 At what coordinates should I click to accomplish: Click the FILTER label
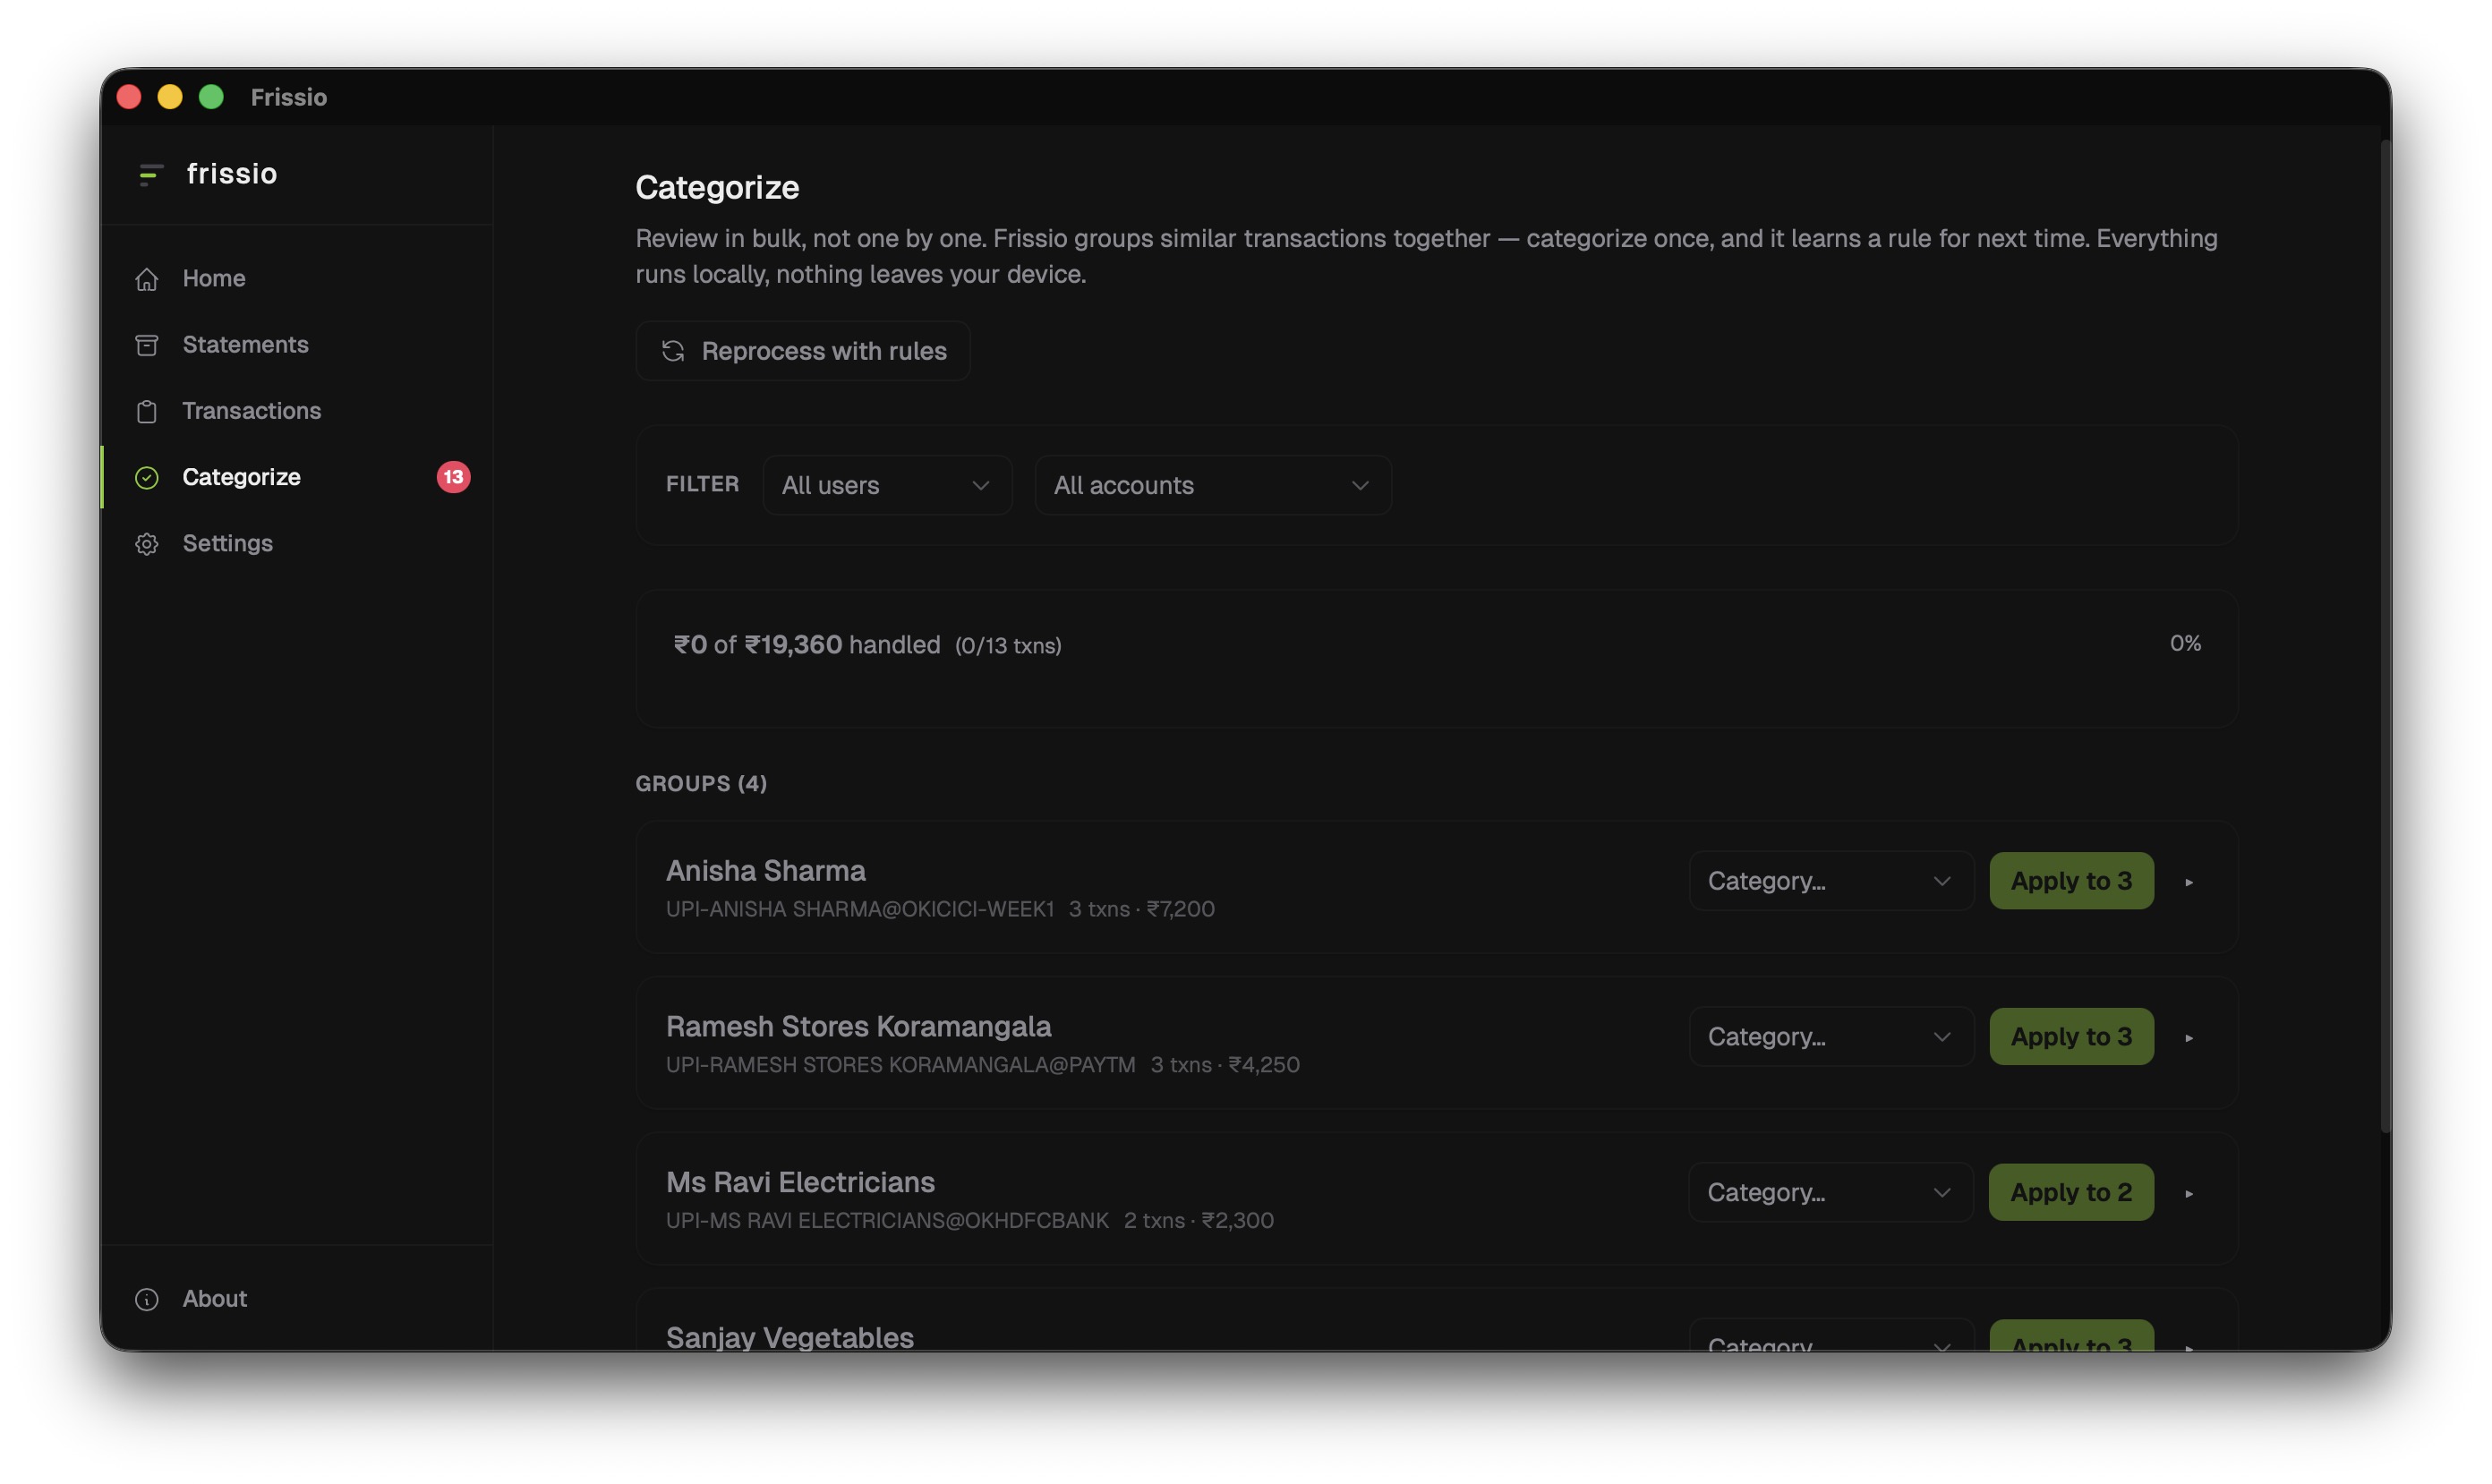[702, 484]
